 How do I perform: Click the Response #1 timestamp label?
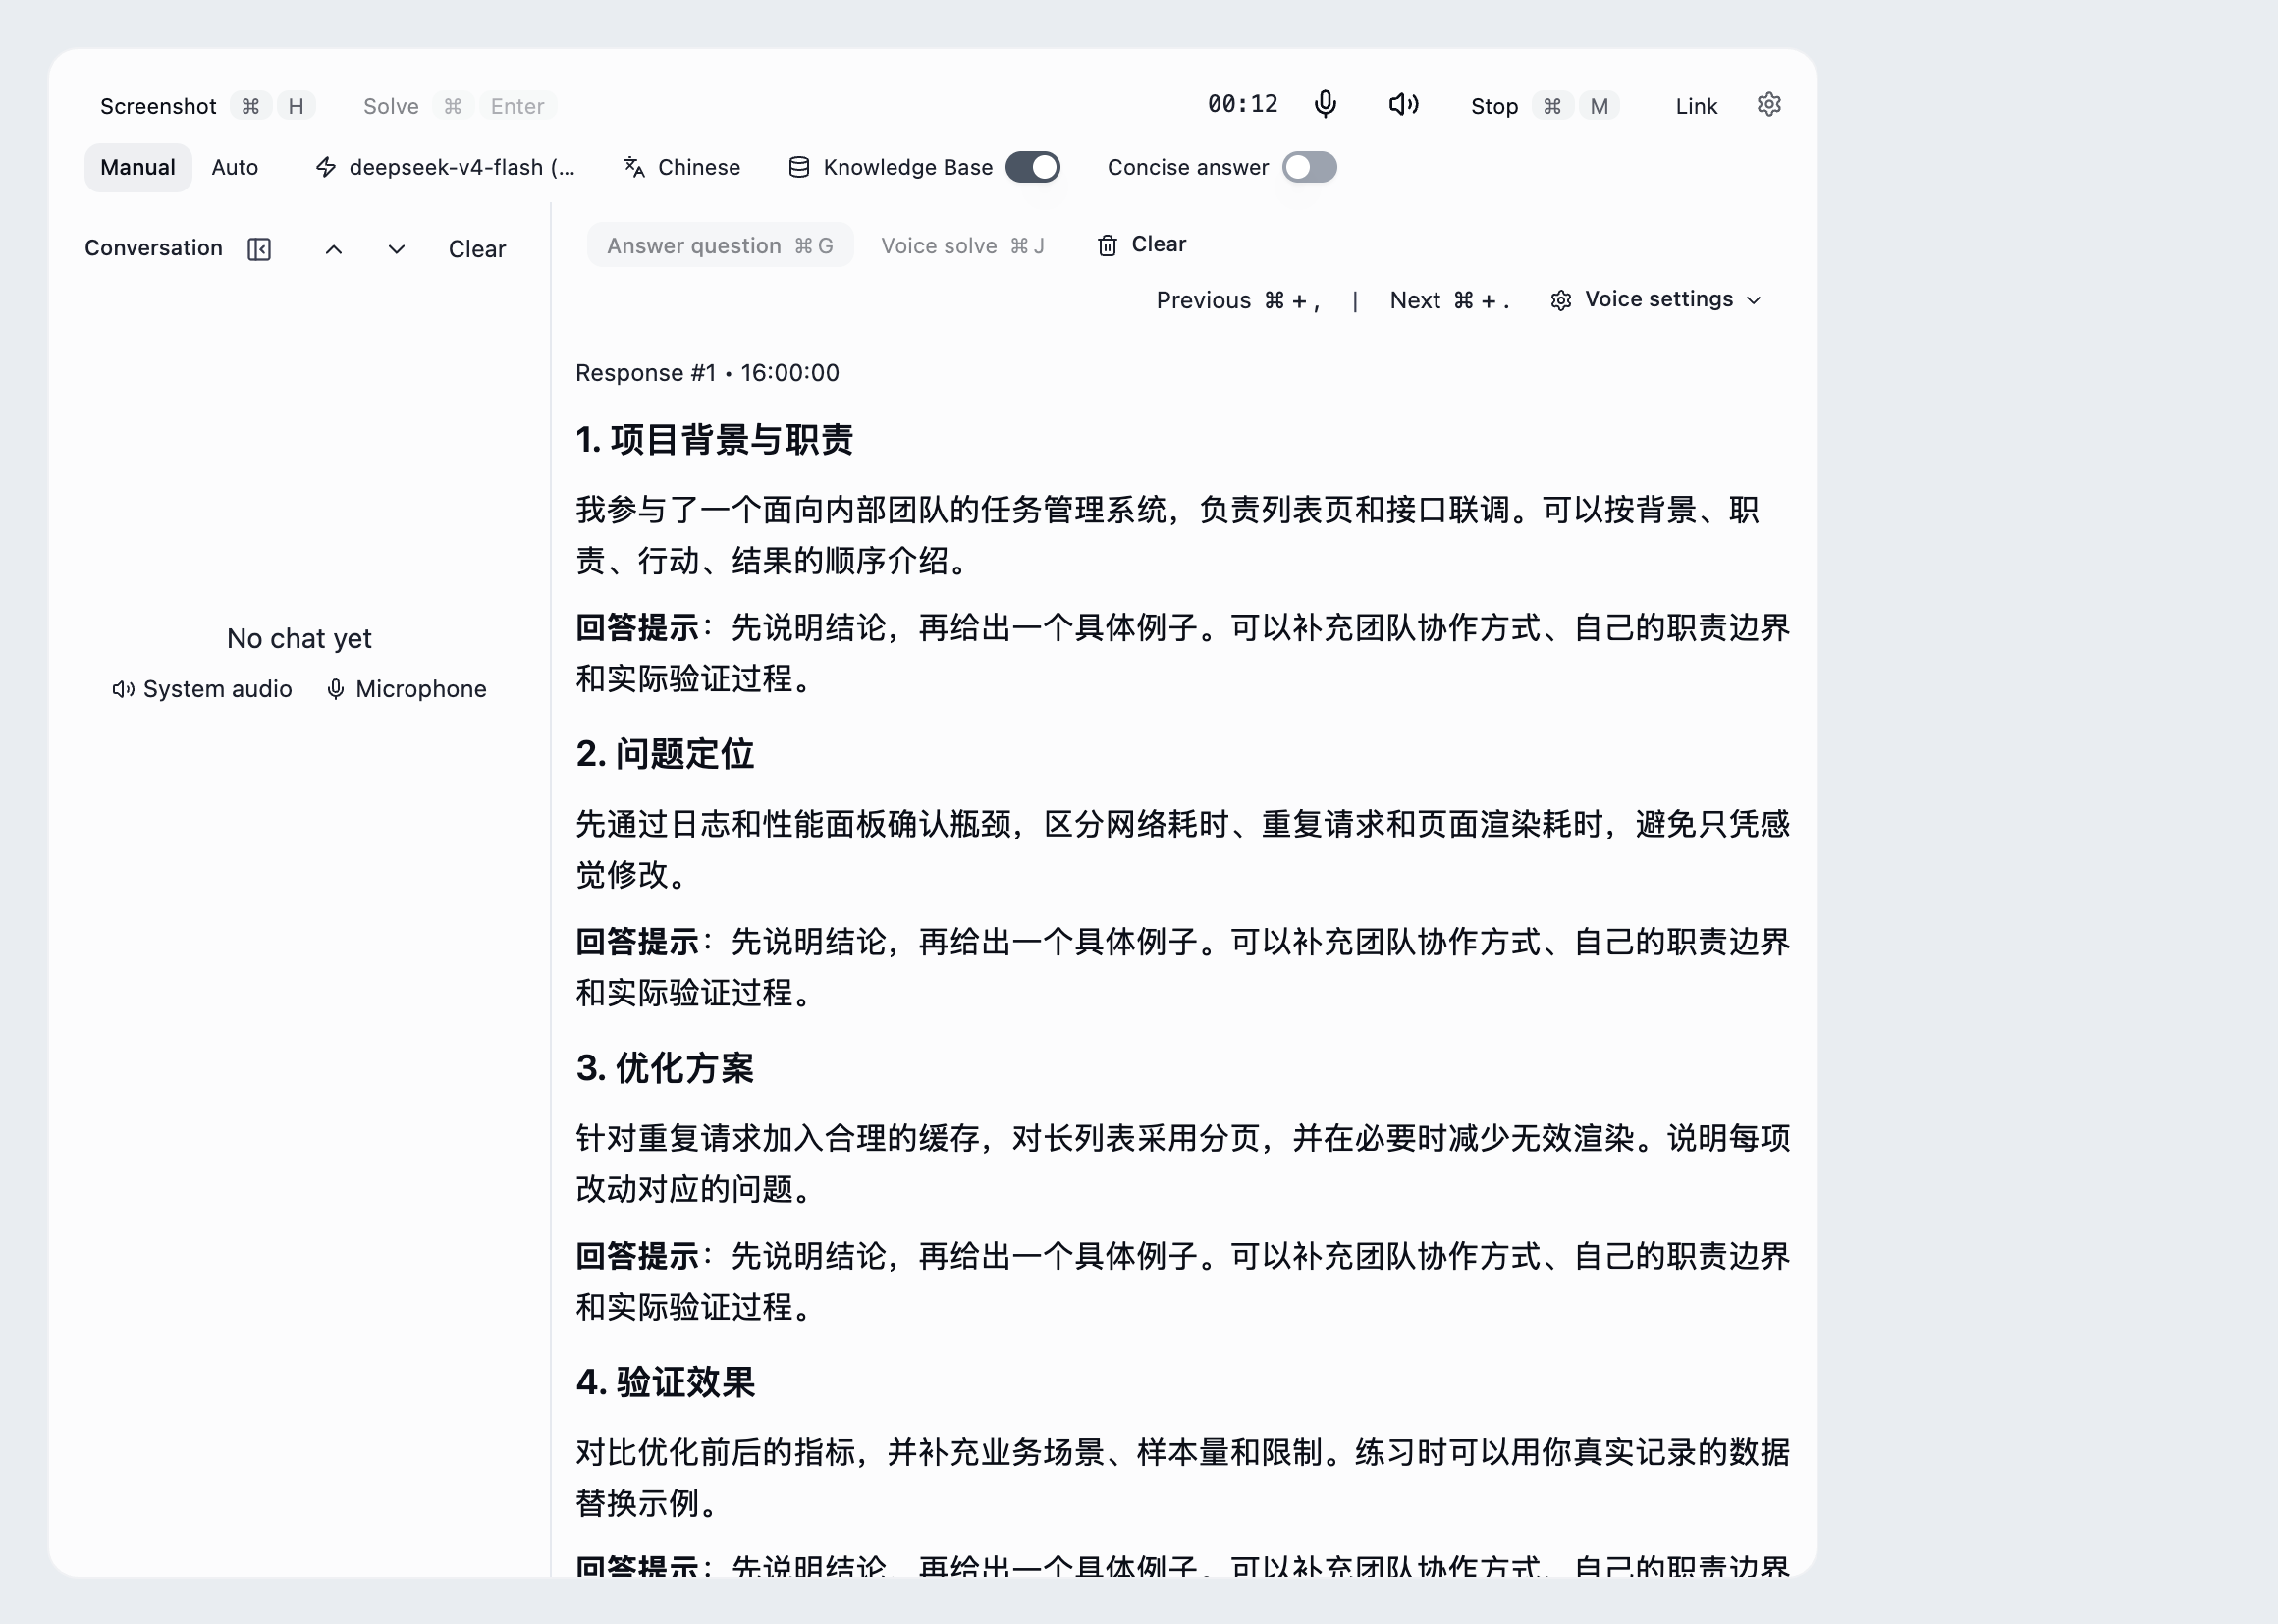(x=707, y=373)
